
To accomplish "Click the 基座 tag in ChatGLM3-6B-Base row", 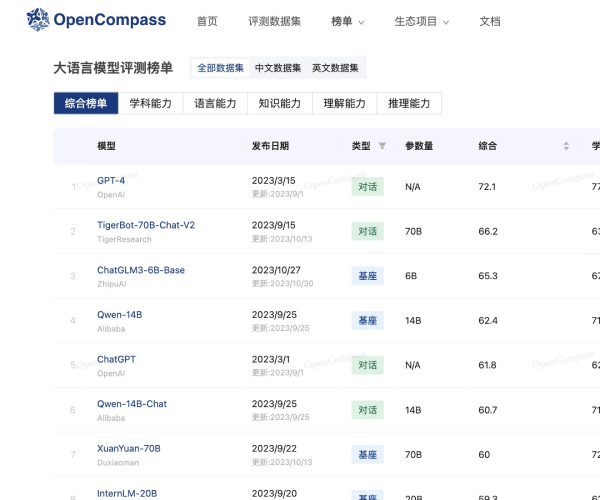I will pos(367,276).
